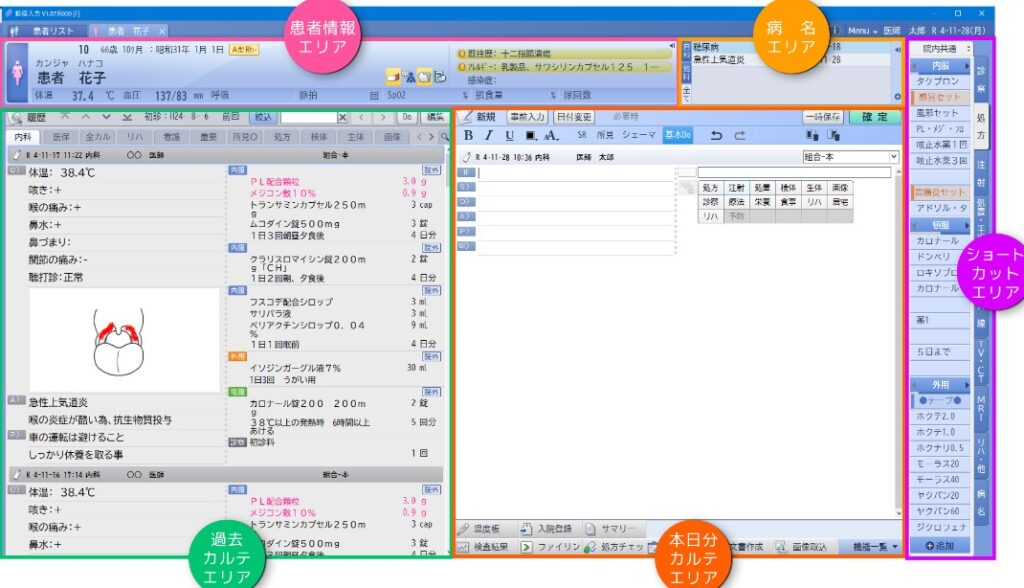Screen dimensions: 1024x588
Task: Undo the last chart edit
Action: point(715,136)
